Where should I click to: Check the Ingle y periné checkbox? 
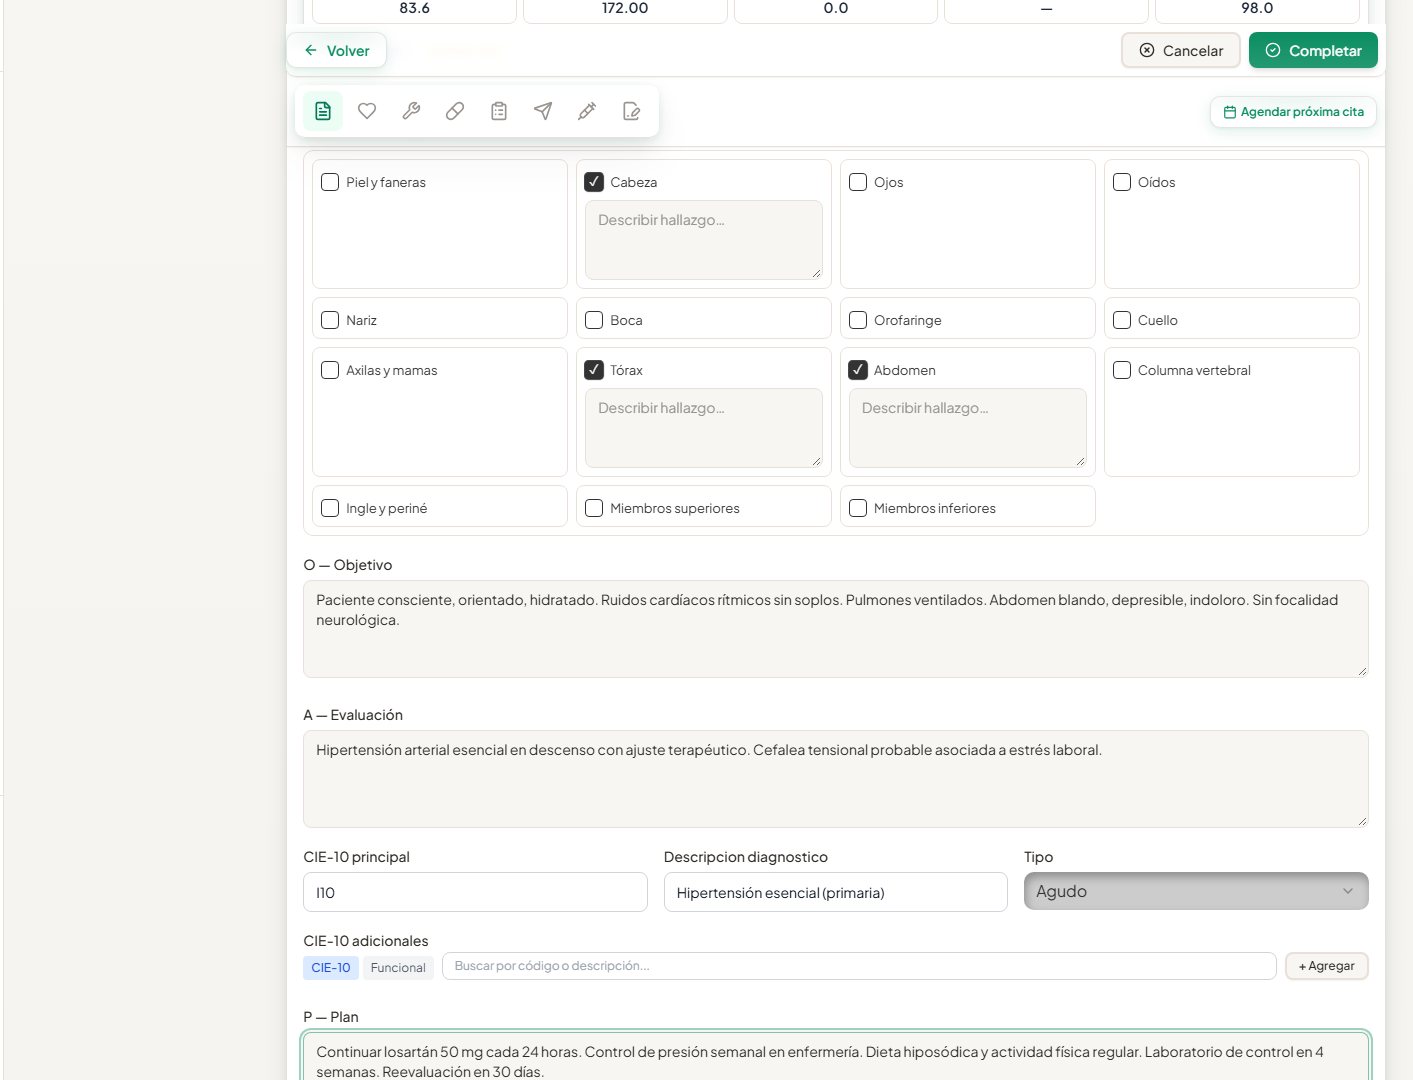pyautogui.click(x=330, y=508)
